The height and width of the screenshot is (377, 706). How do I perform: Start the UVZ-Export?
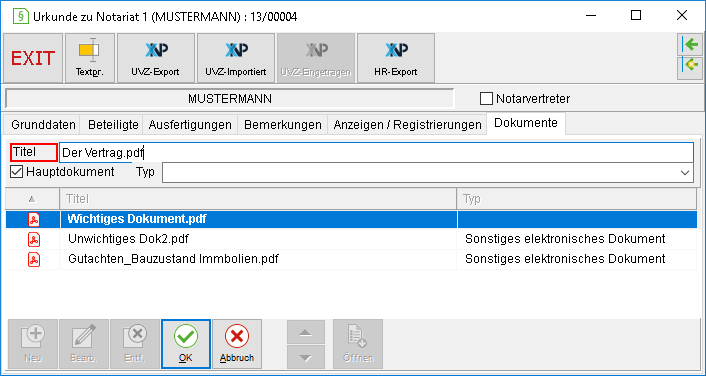coord(156,58)
